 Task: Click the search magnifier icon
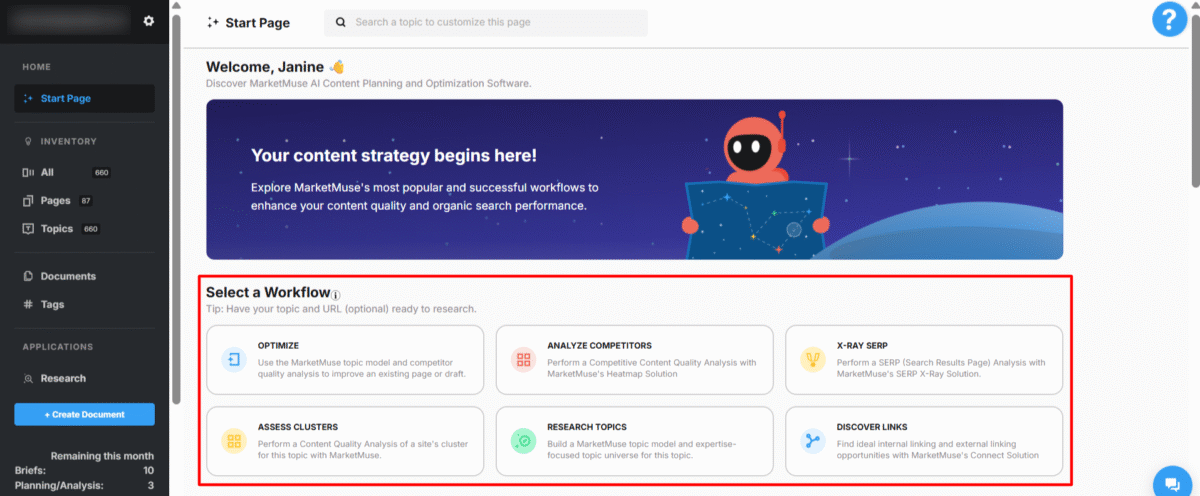341,22
